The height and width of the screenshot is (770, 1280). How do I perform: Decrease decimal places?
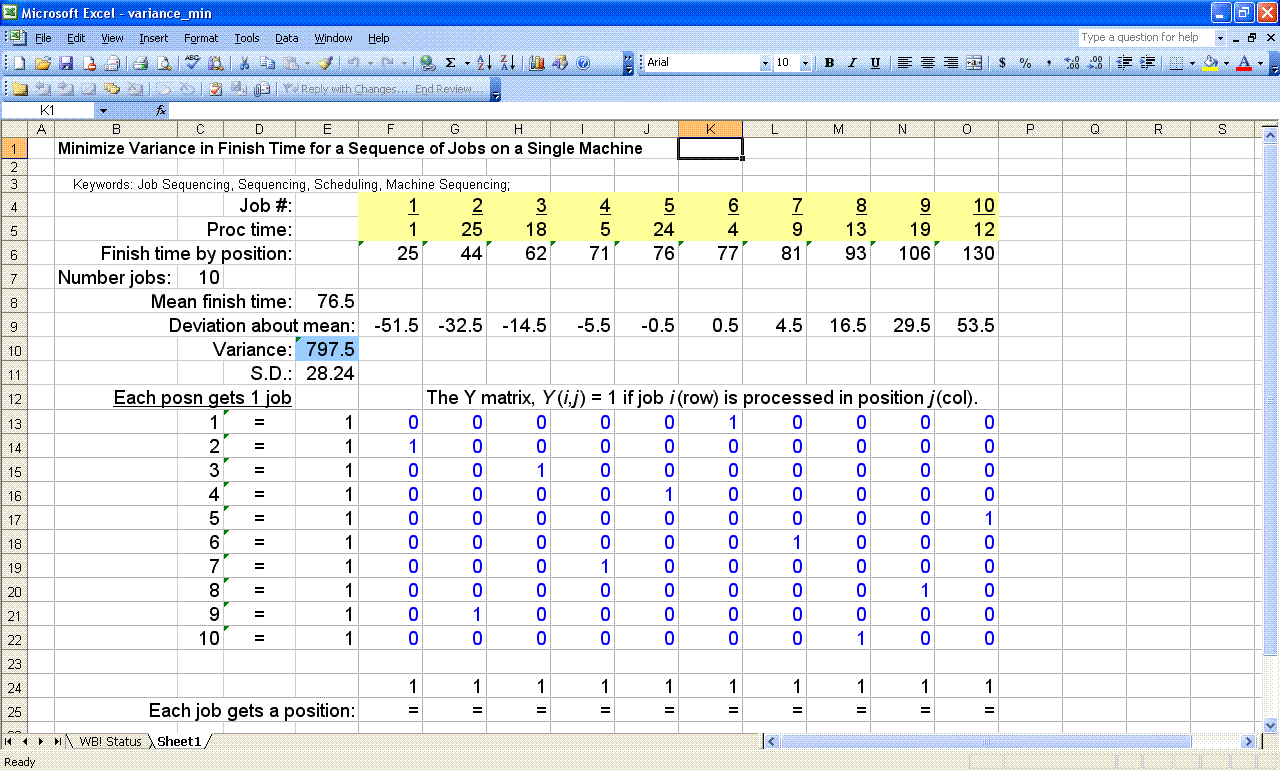pyautogui.click(x=1095, y=63)
